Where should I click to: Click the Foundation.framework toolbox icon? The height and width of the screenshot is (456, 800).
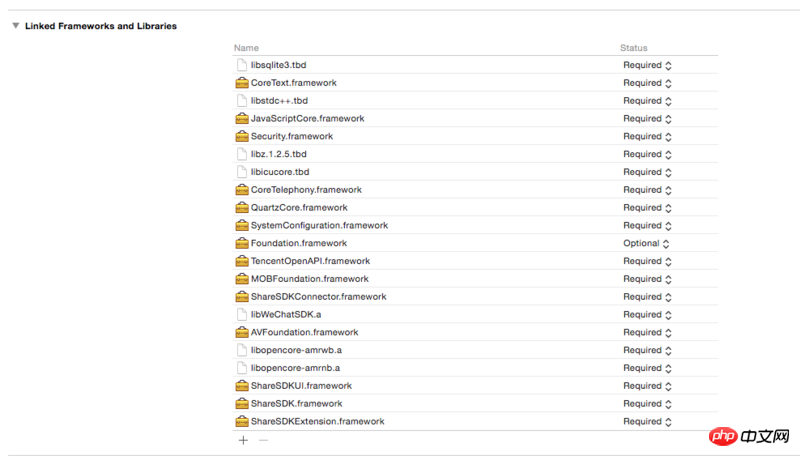(x=242, y=243)
